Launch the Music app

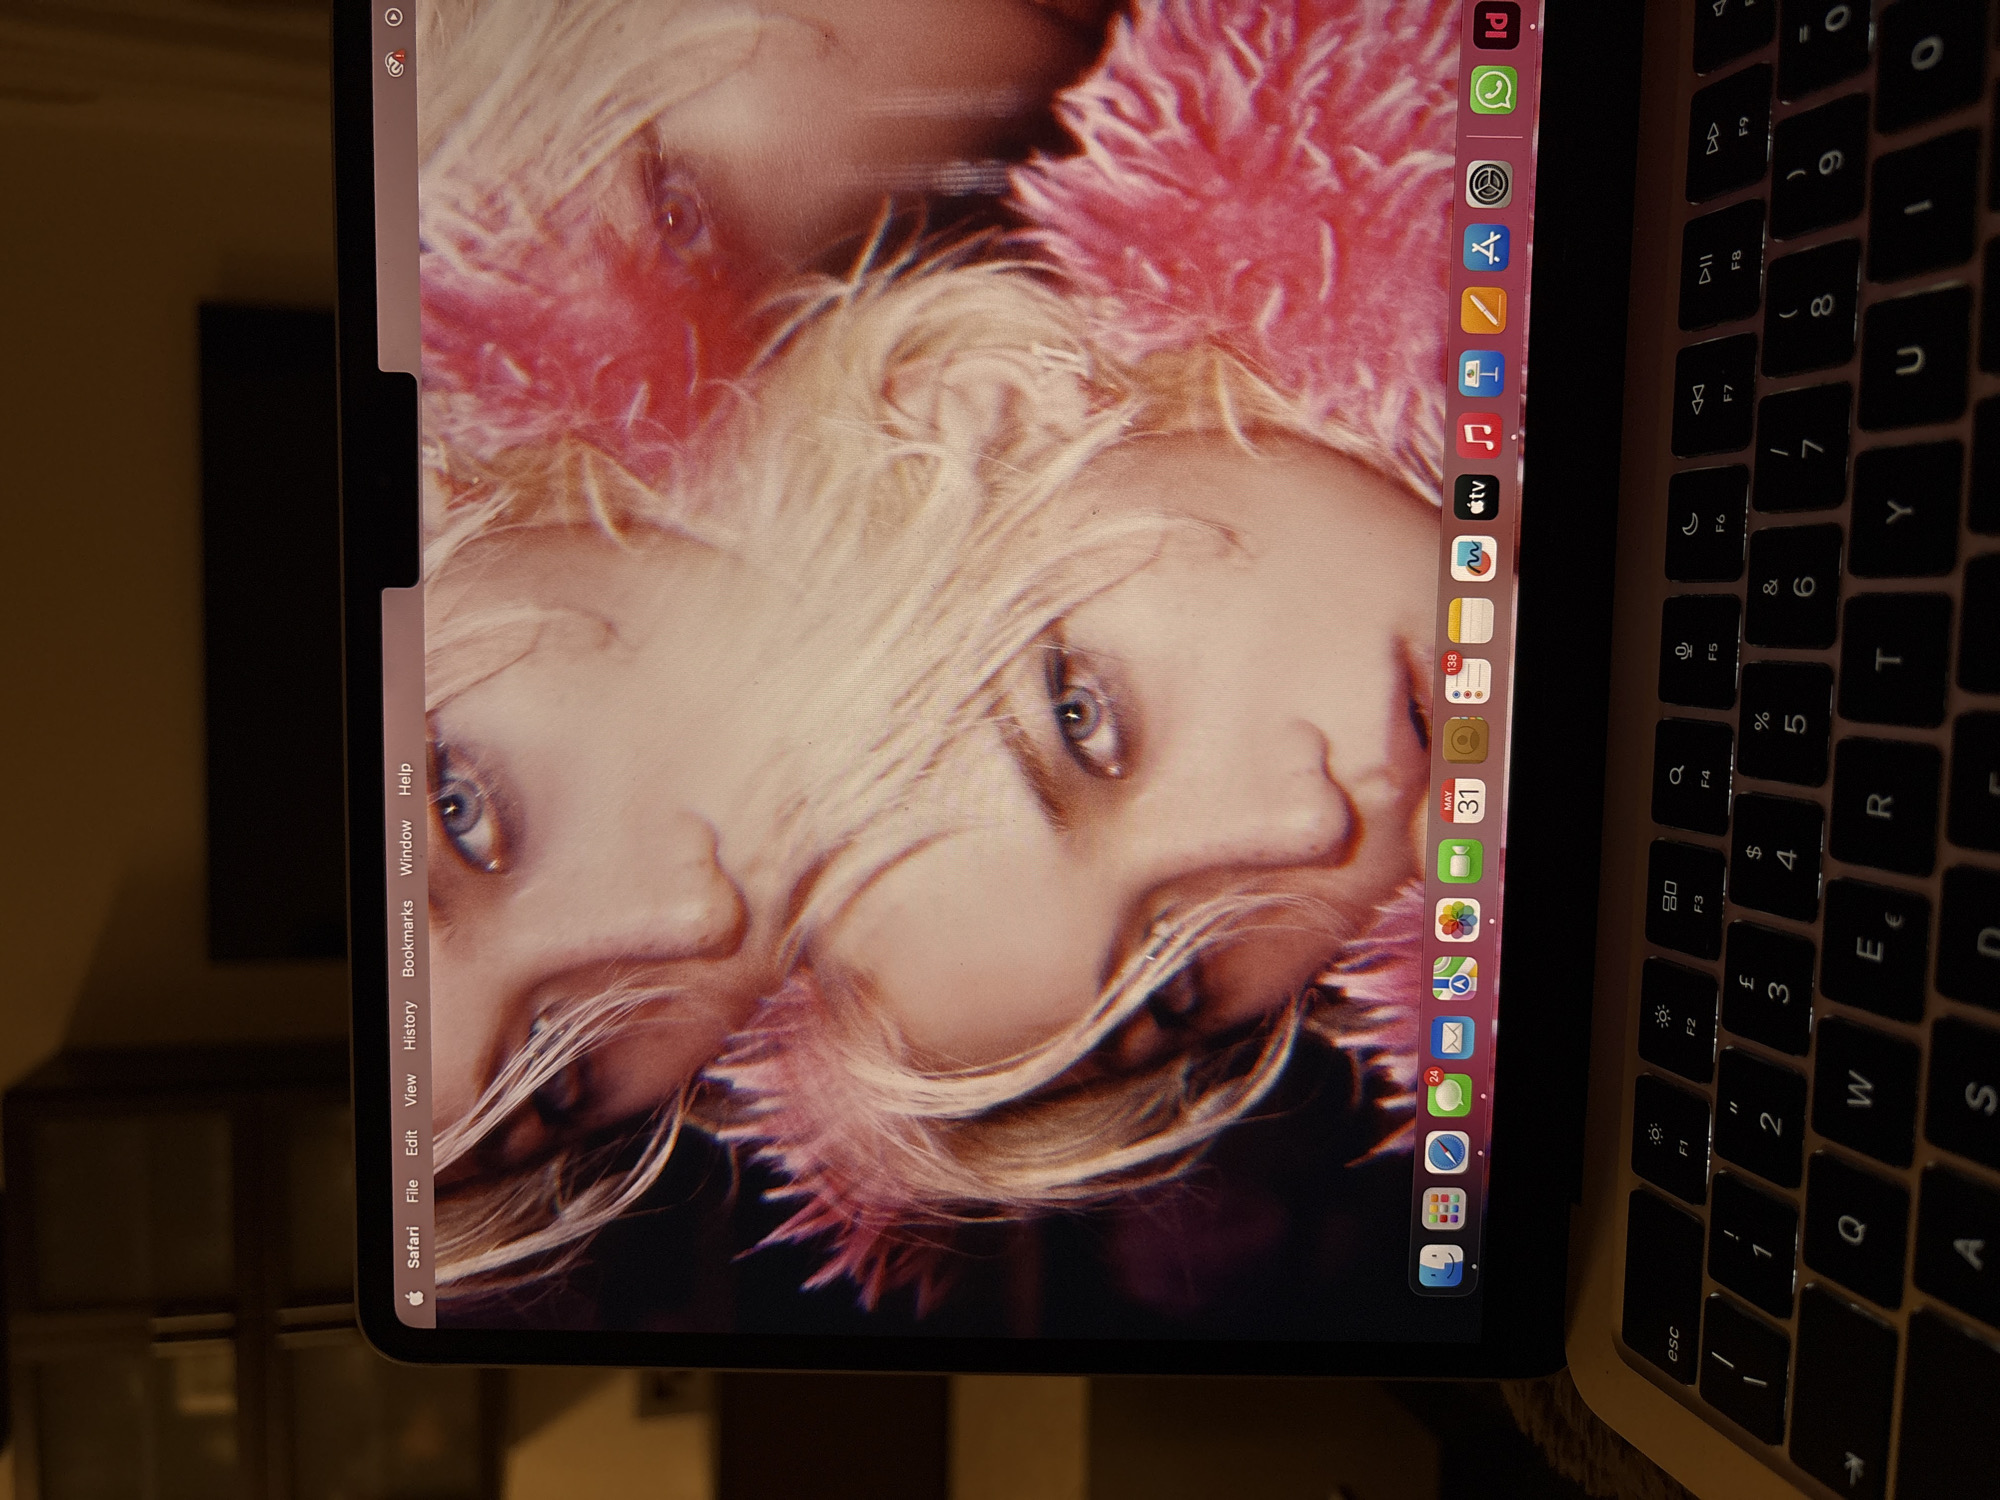click(1479, 436)
